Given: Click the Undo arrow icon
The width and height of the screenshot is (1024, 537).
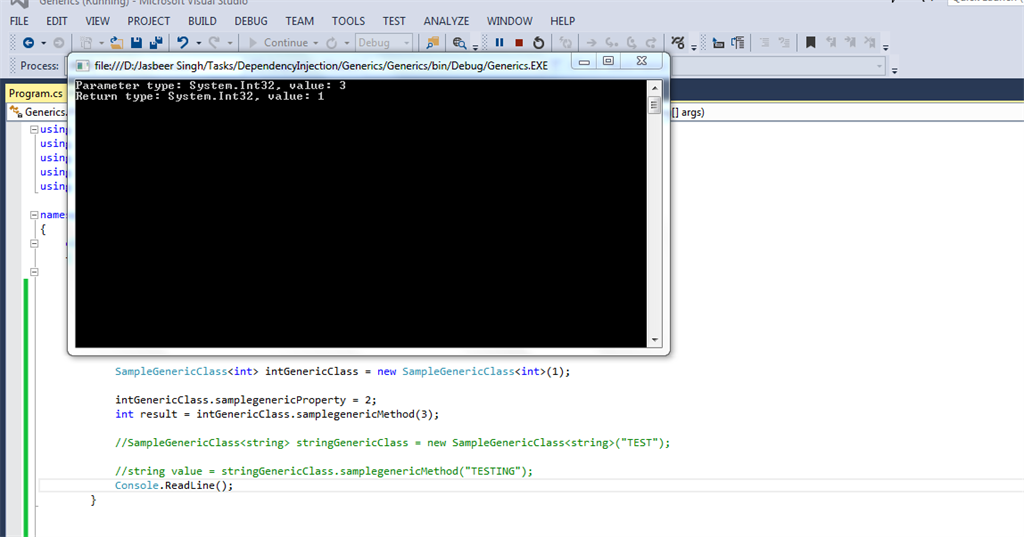Looking at the screenshot, I should (182, 43).
